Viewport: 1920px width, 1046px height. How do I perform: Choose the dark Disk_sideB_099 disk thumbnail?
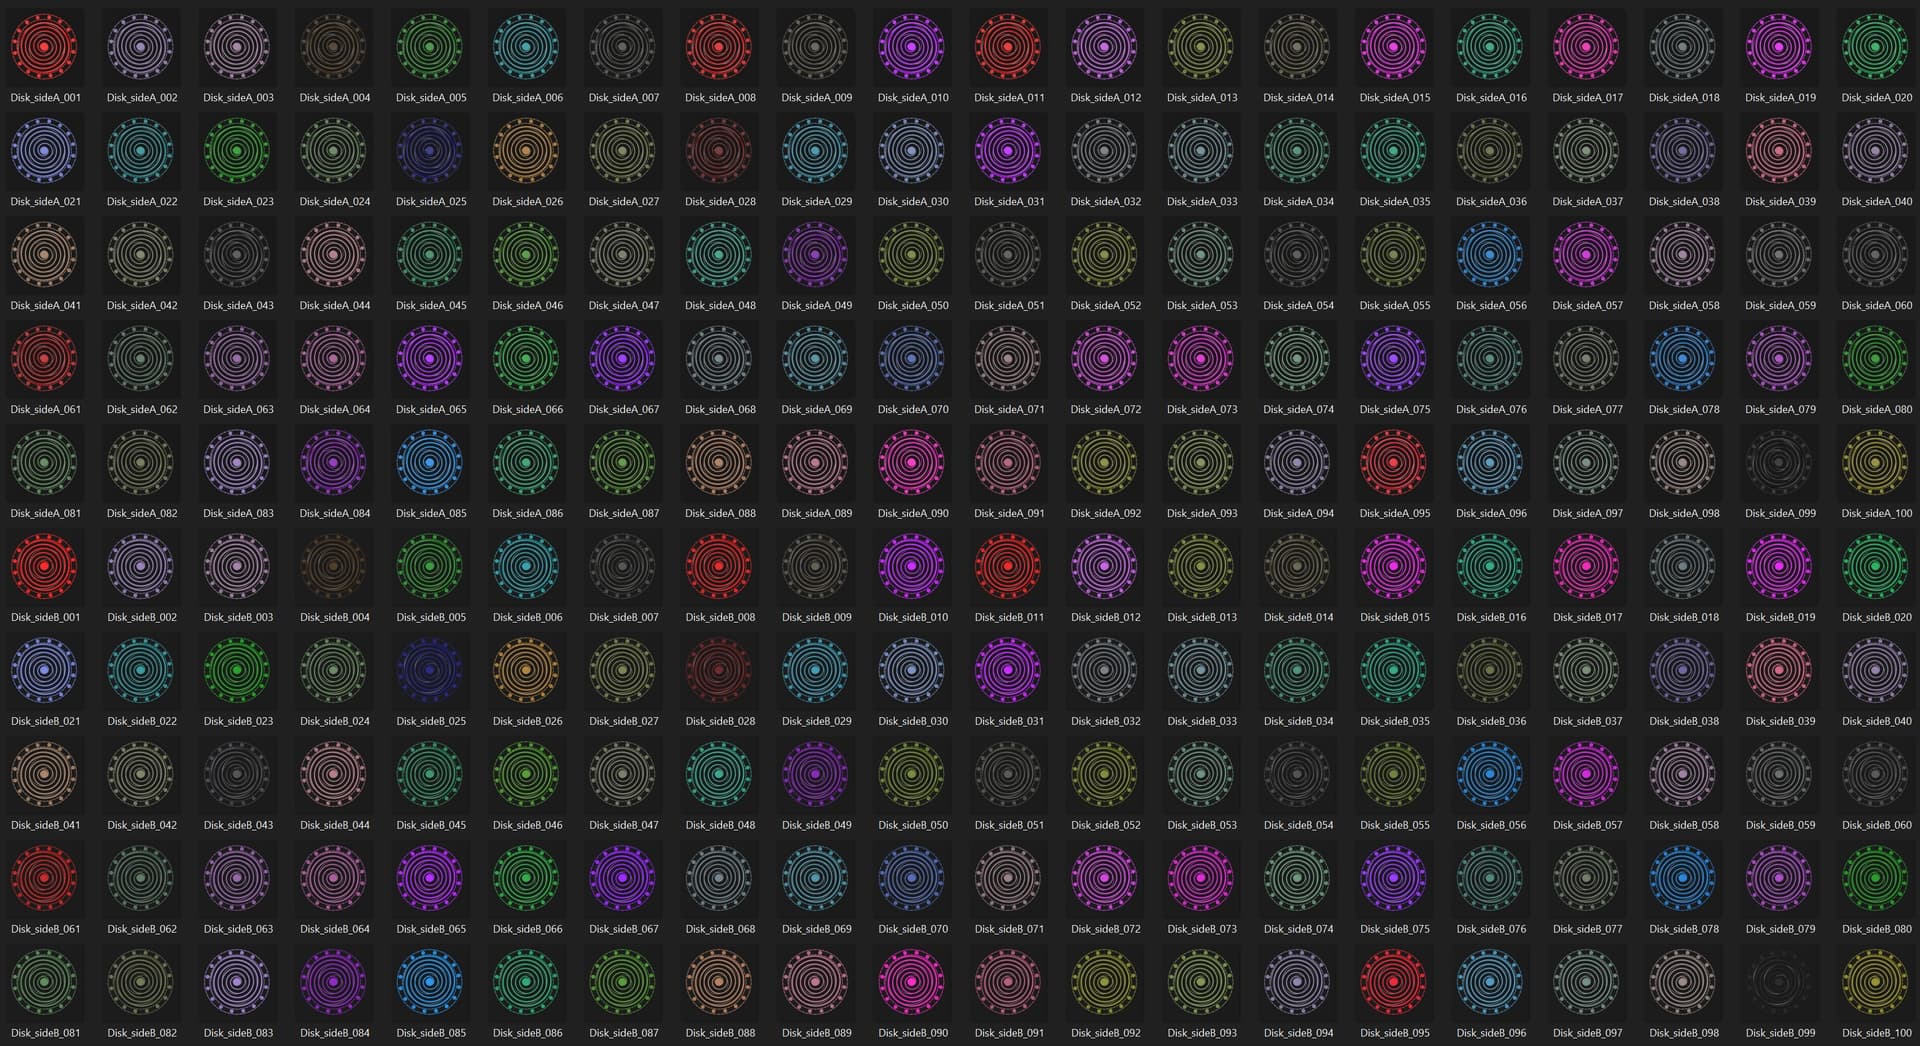click(1778, 983)
